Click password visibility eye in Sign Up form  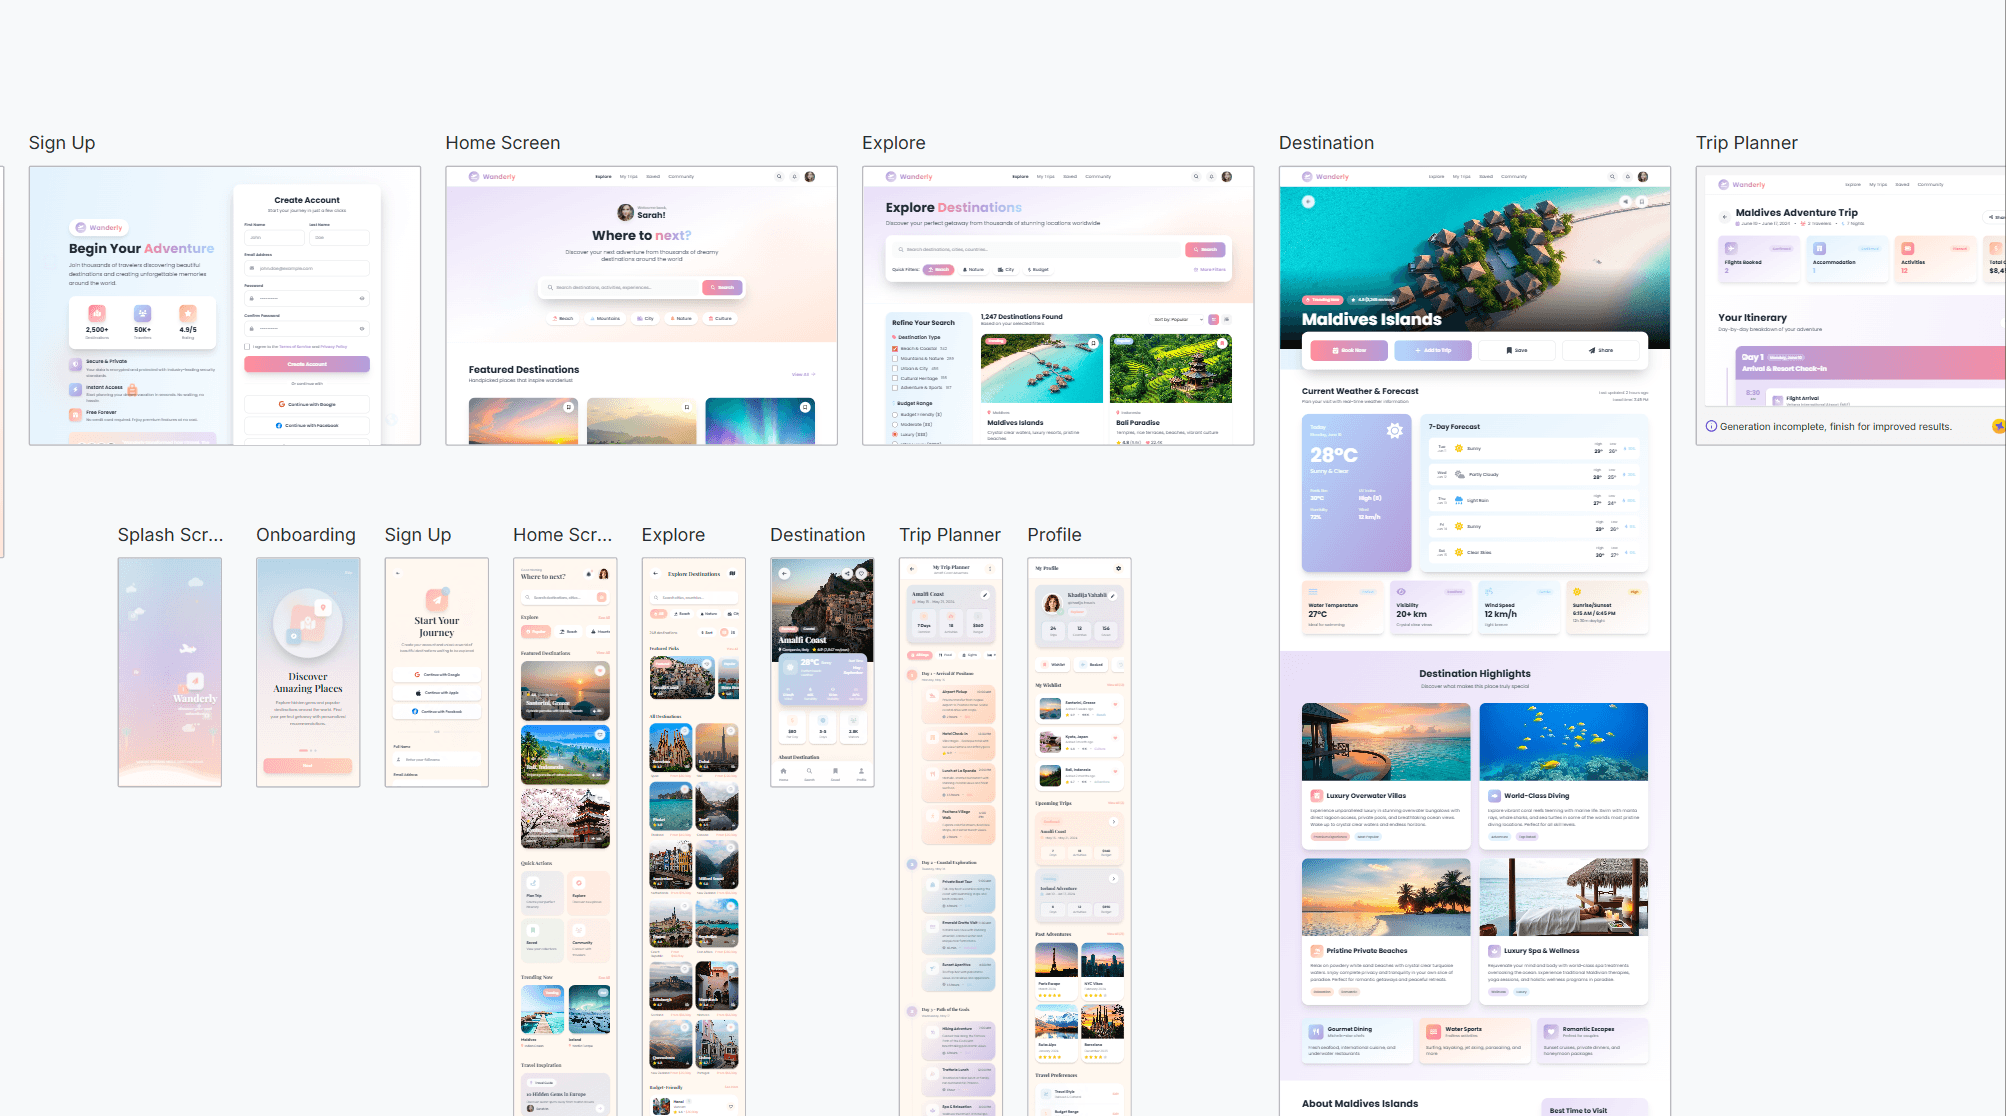(x=362, y=298)
